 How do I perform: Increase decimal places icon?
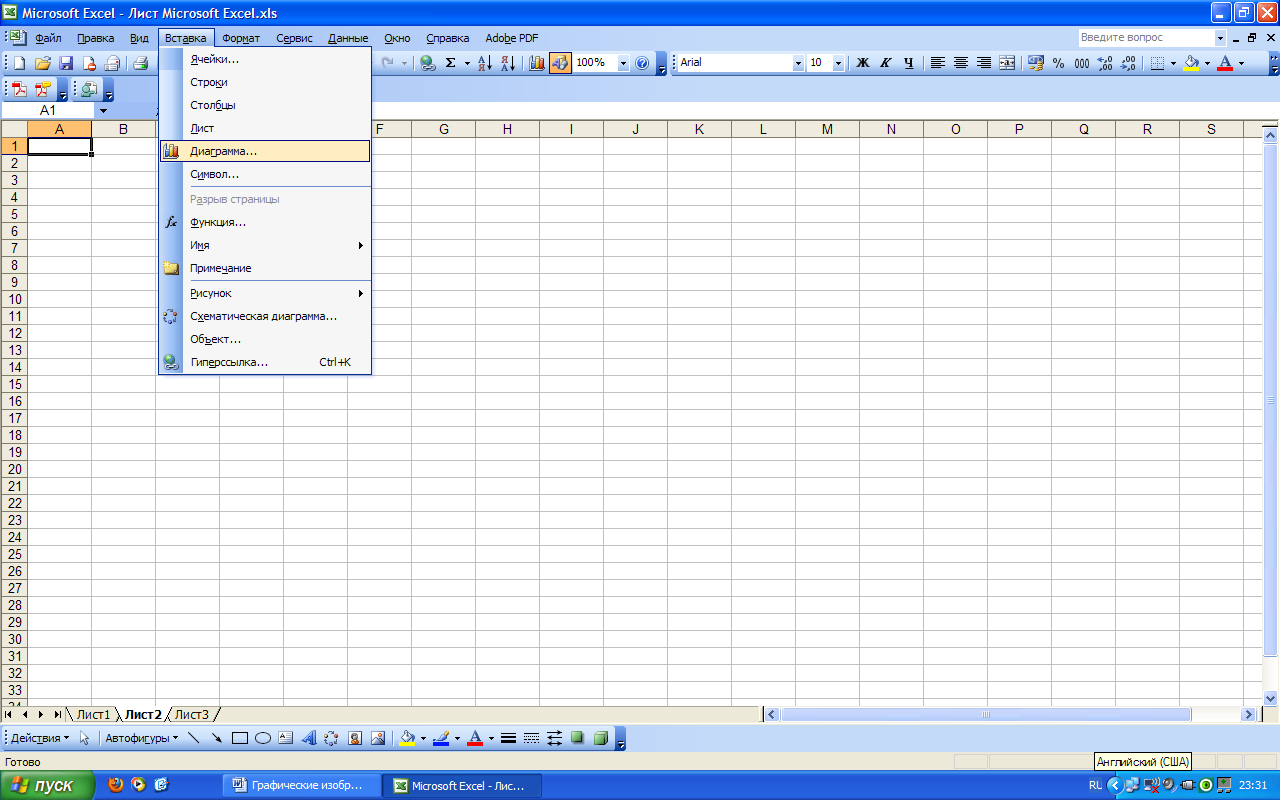click(1105, 63)
